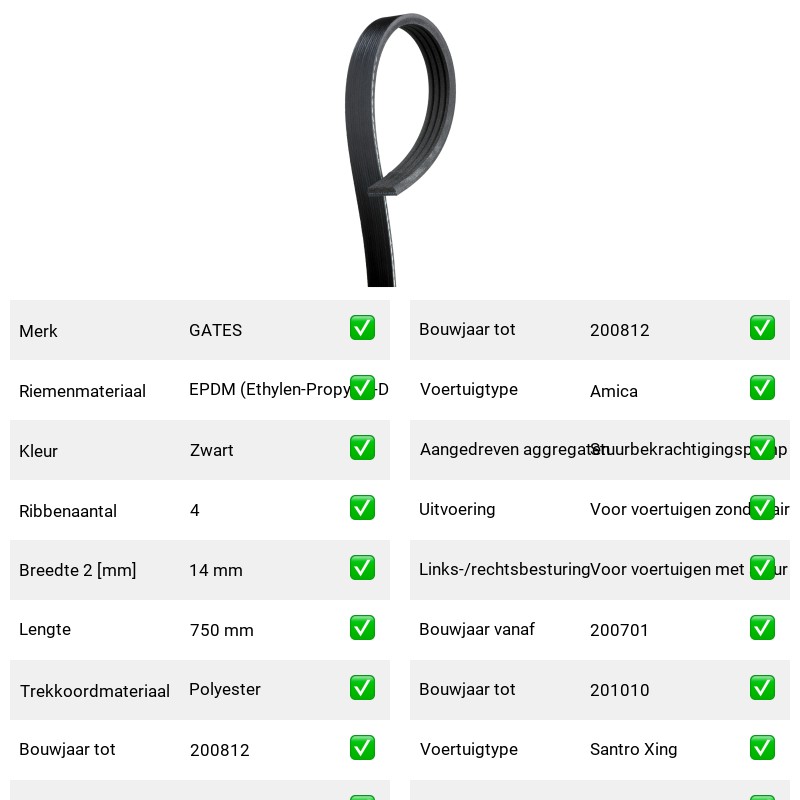Click the GATES brand value
Viewport: 800px width, 800px height.
(215, 330)
